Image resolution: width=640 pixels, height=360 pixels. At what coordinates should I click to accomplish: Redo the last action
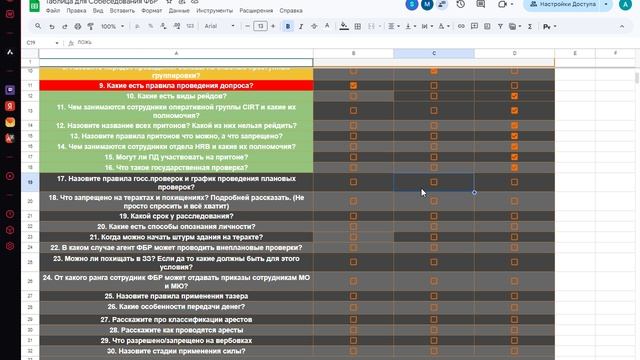coord(64,26)
